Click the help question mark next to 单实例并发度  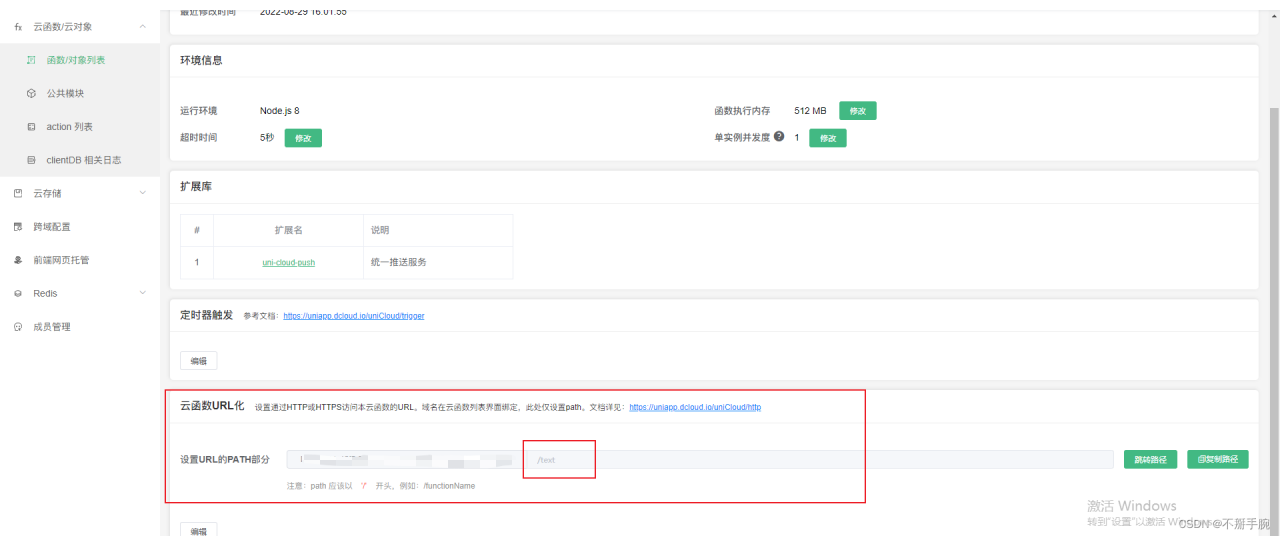coord(779,137)
